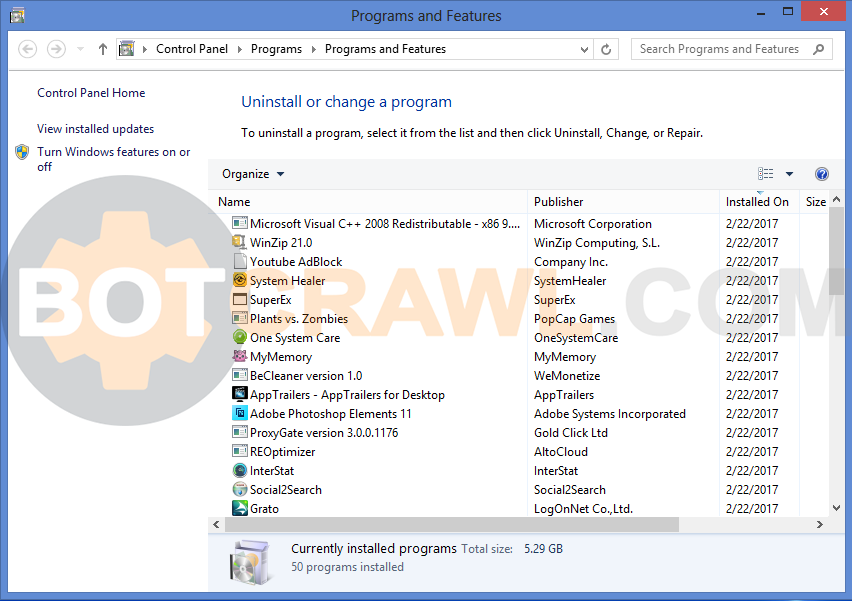Select Control Panel in the breadcrumb
The width and height of the screenshot is (852, 601).
coord(192,49)
